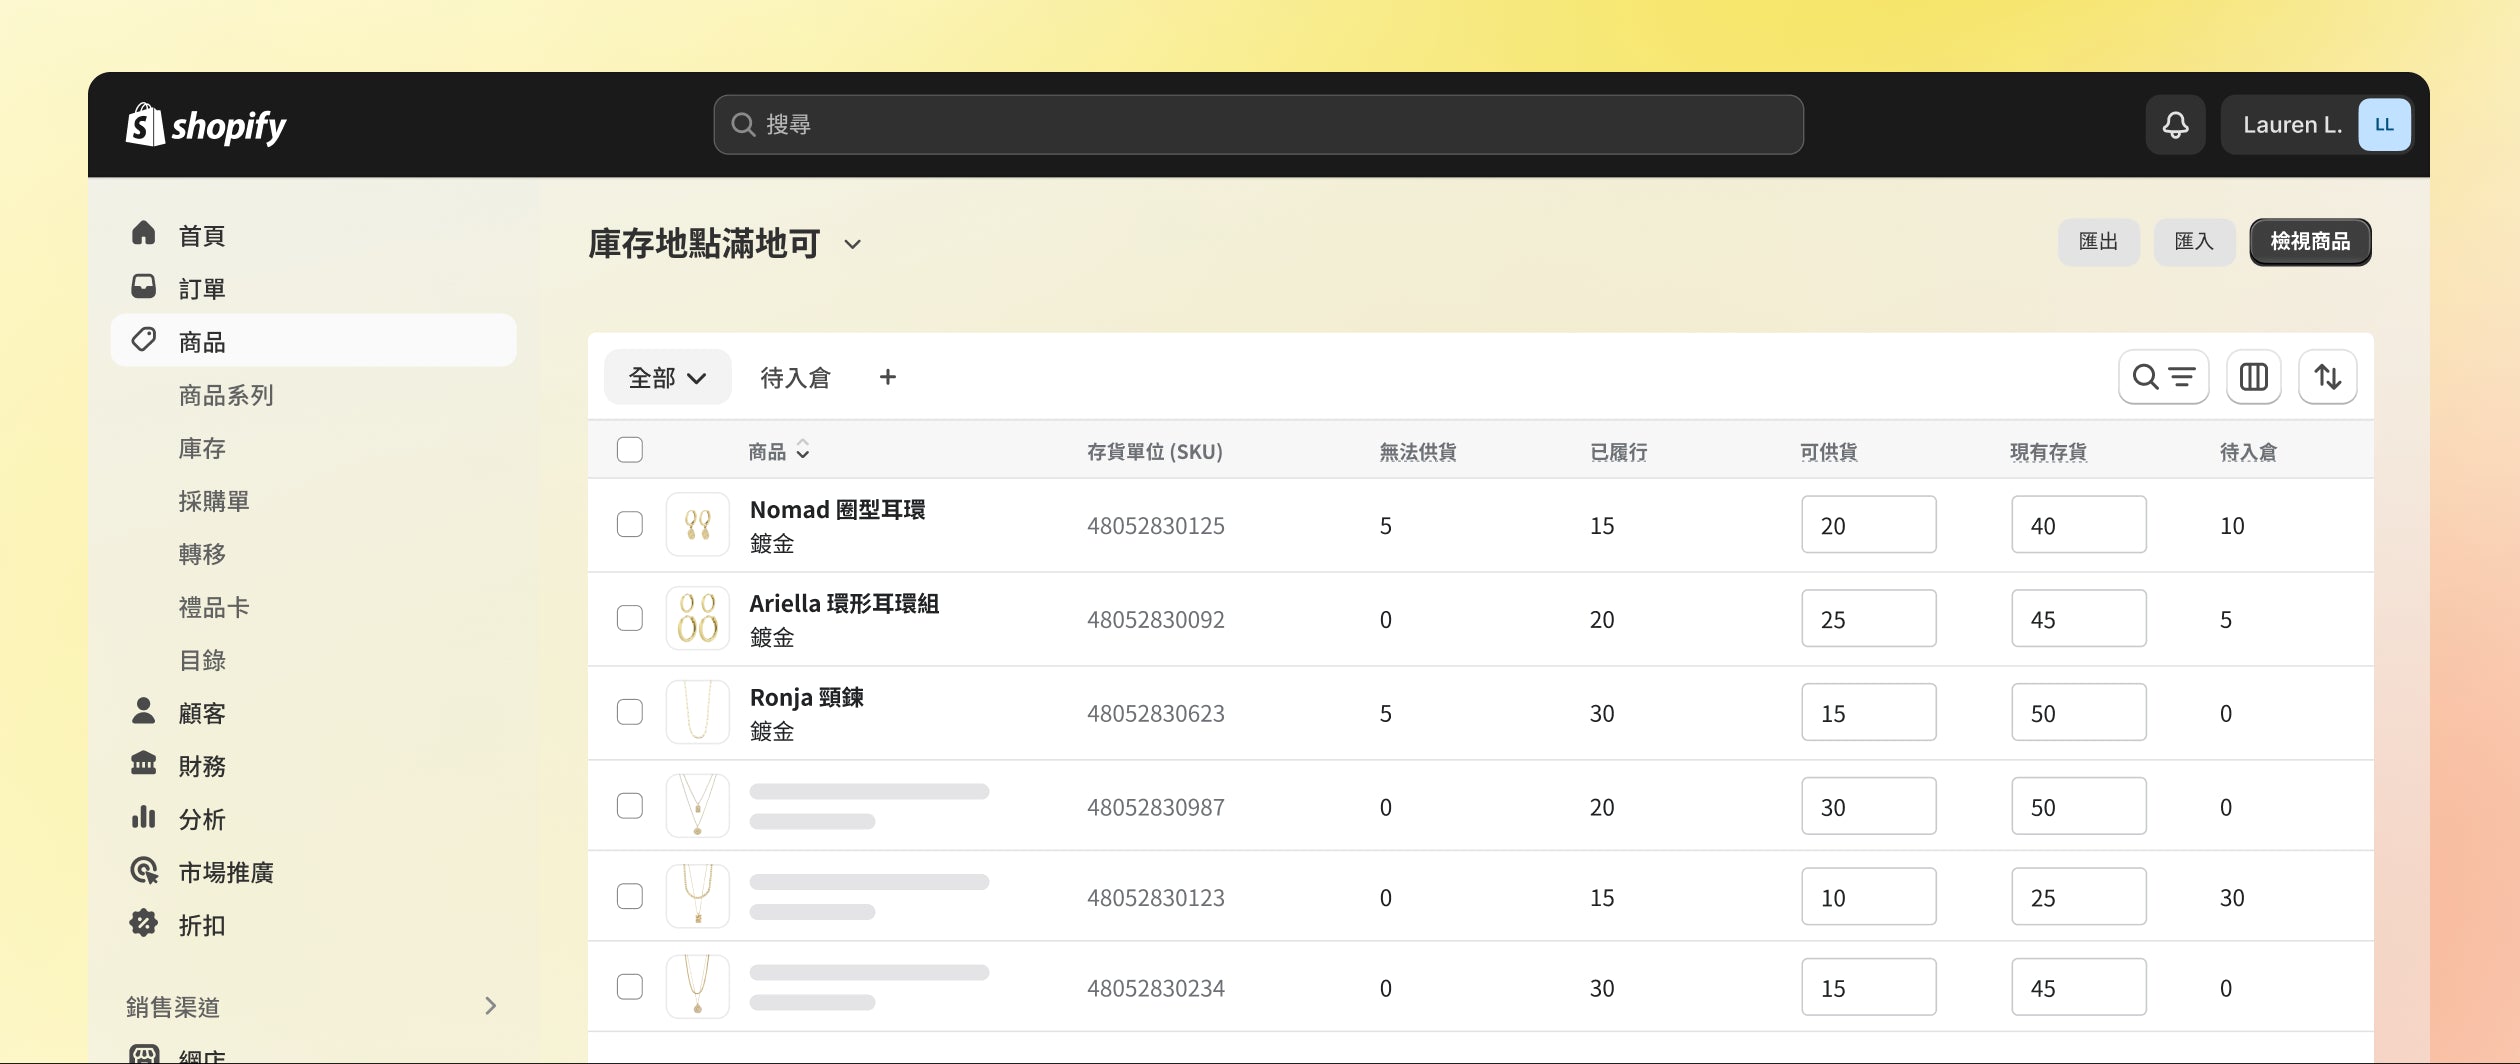Tick checkbox for Nomad 圈型耳環 row
Image resolution: width=2520 pixels, height=1064 pixels.
click(x=630, y=524)
